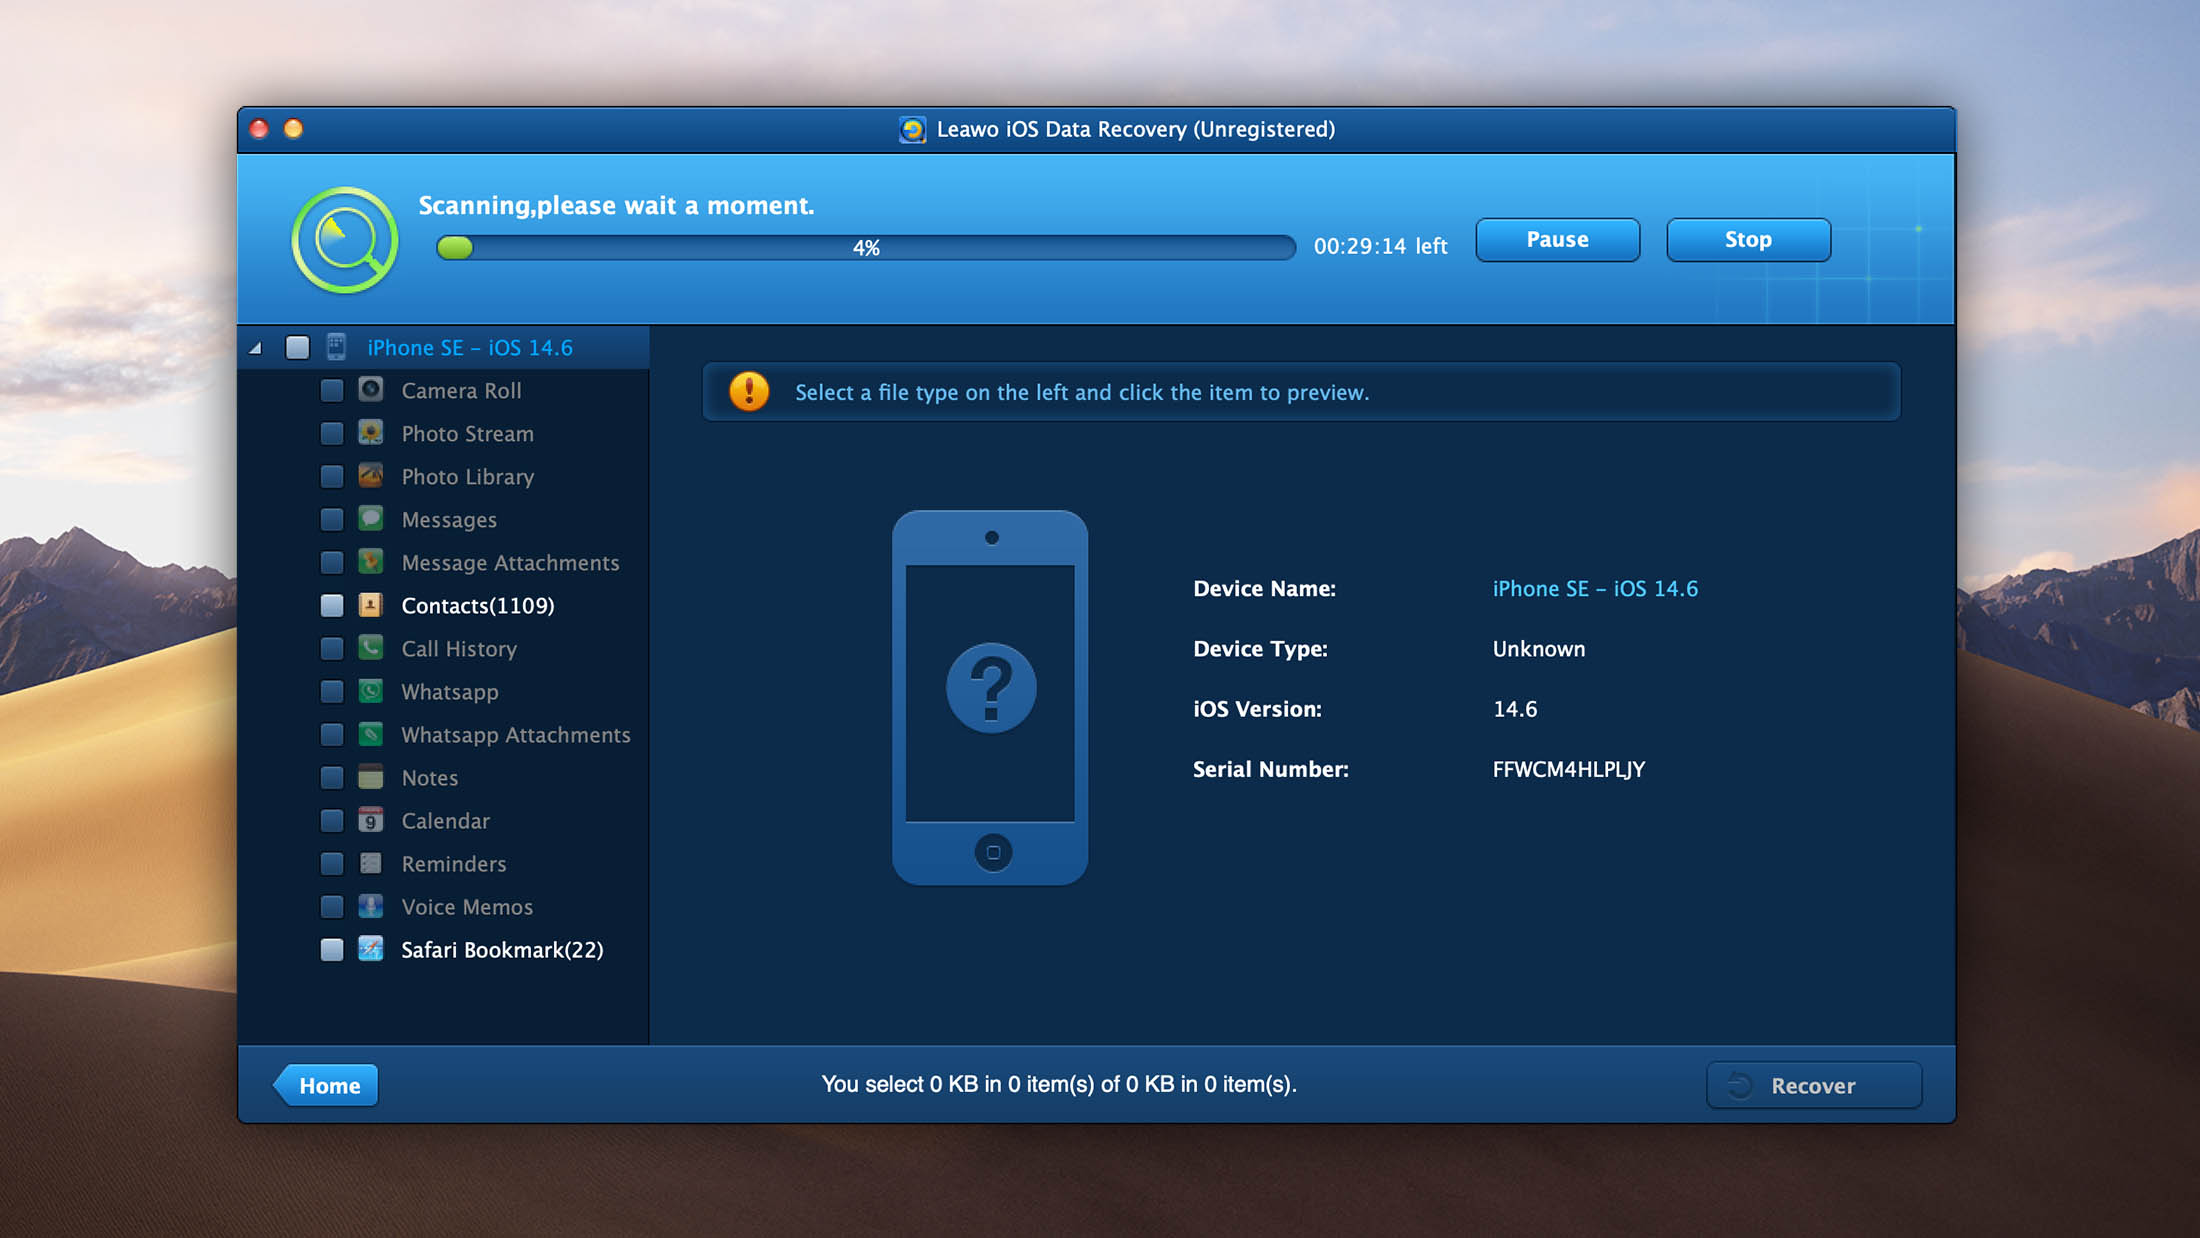Click the Call History phone icon
This screenshot has width=2200, height=1238.
pos(370,648)
